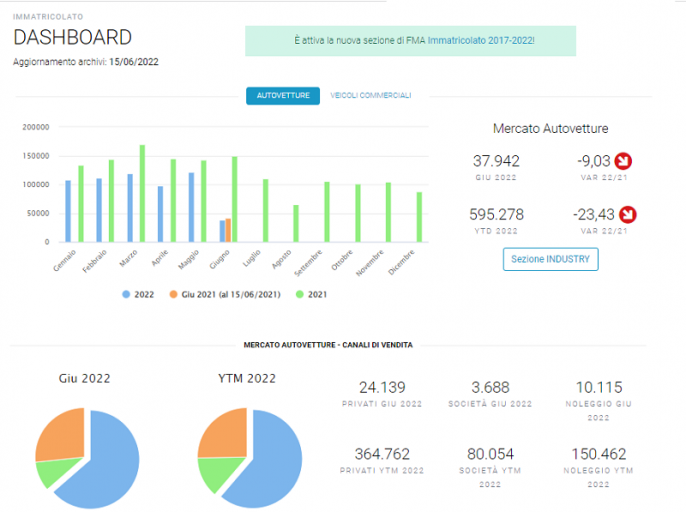Image resolution: width=686 pixels, height=512 pixels.
Task: Click the 364.762 Privati YTM value
Action: click(382, 454)
